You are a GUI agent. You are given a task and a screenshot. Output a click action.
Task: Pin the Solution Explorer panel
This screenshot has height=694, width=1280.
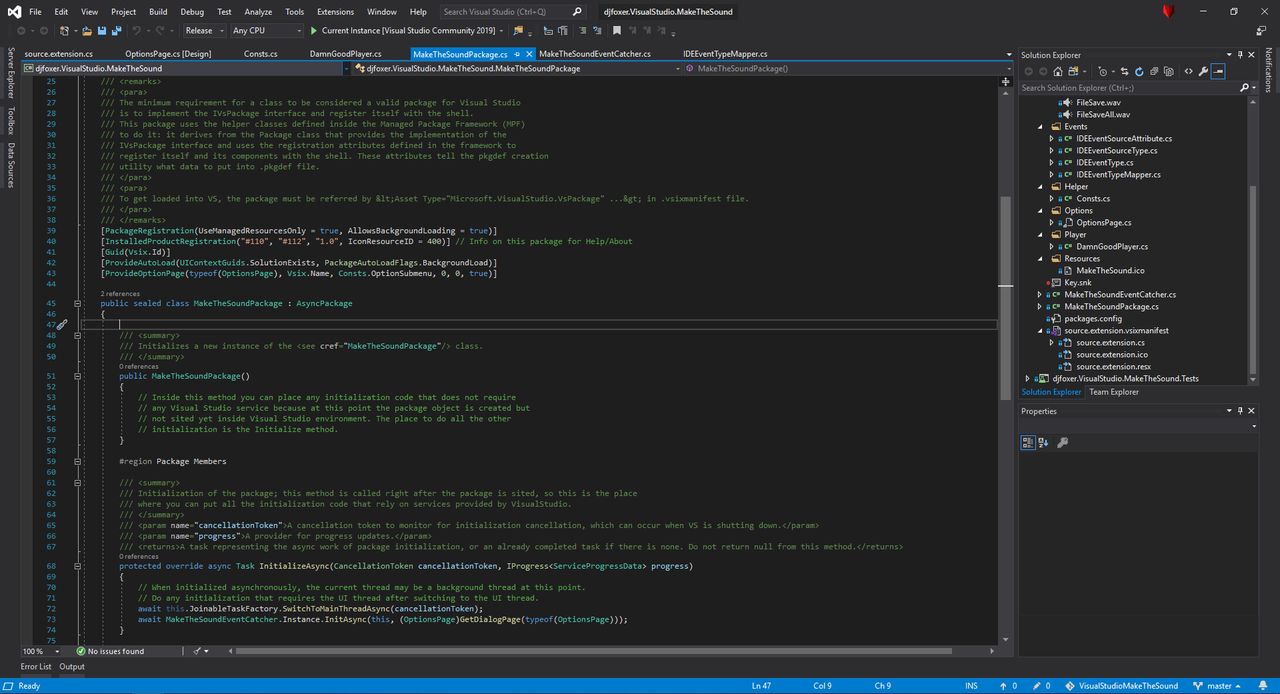click(x=1239, y=55)
